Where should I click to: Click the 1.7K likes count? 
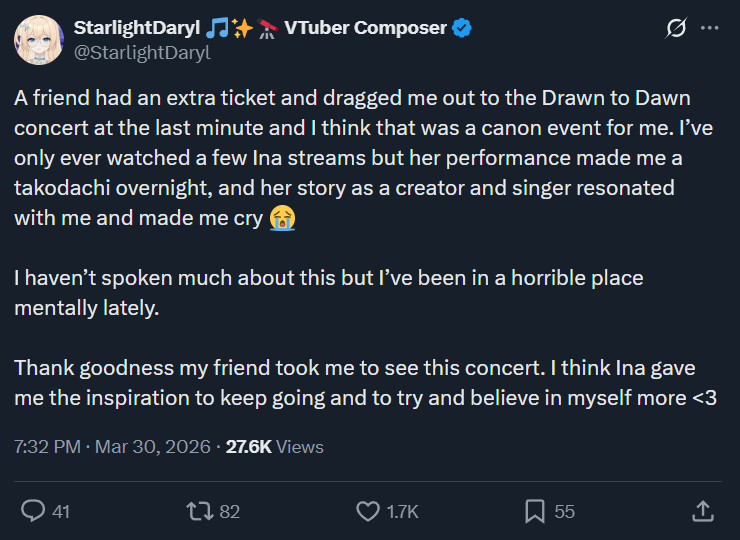pos(401,511)
